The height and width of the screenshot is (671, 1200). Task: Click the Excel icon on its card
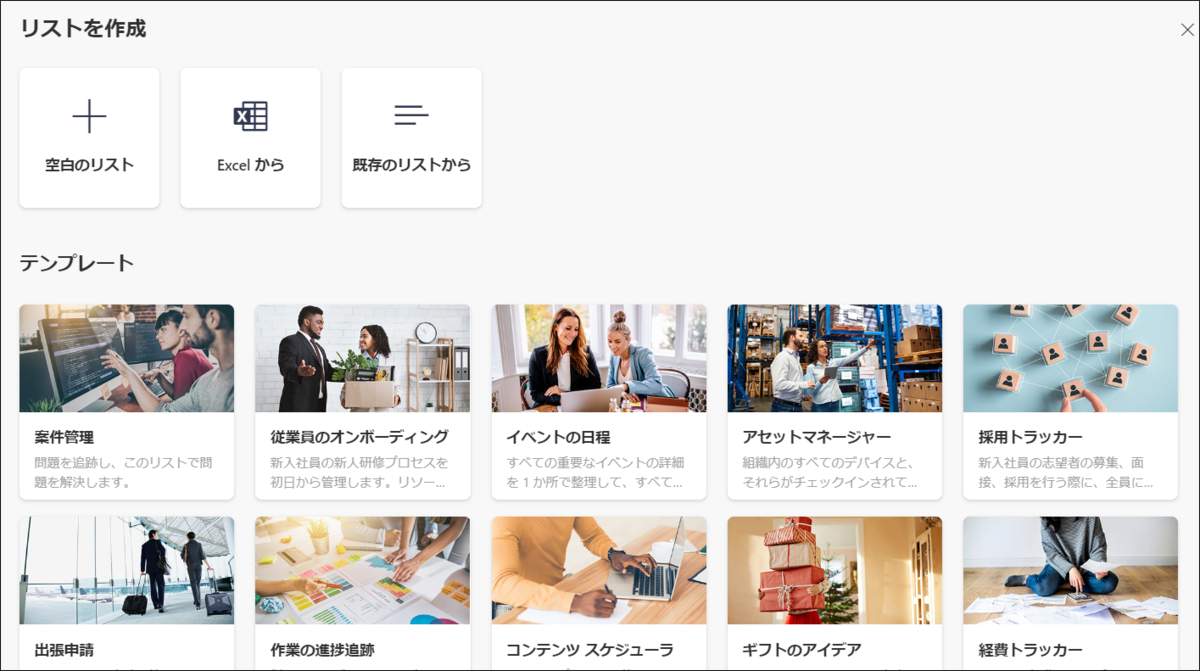[x=250, y=116]
